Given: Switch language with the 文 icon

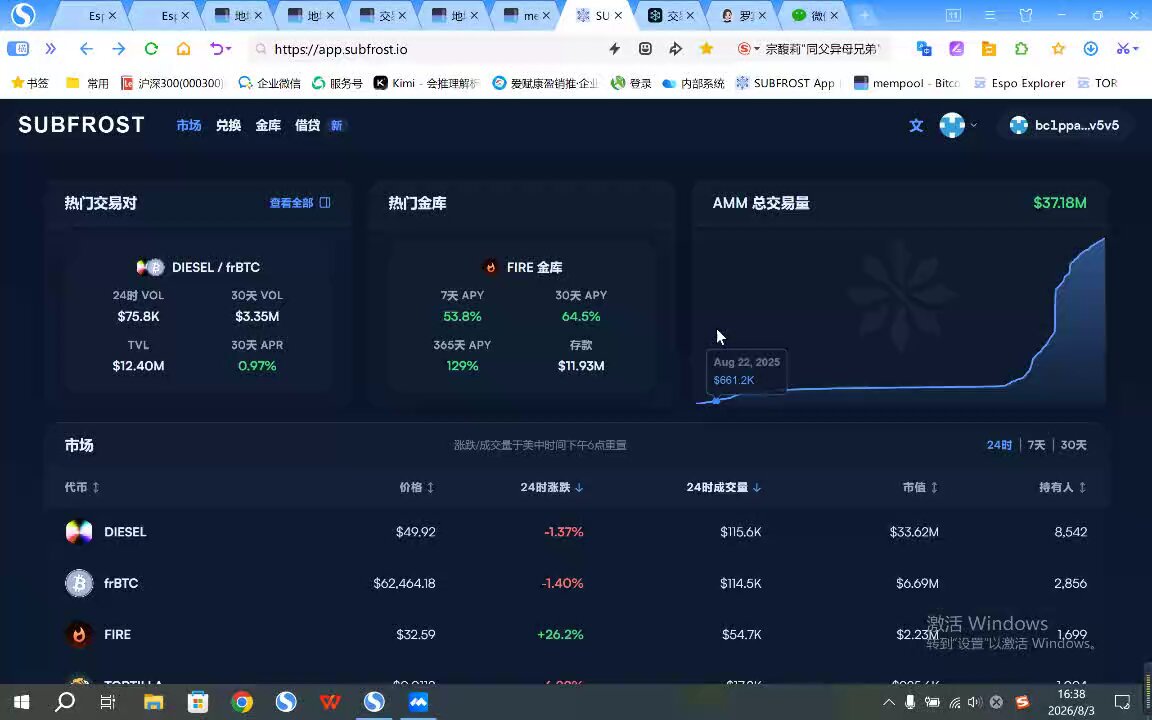Looking at the screenshot, I should coord(915,126).
